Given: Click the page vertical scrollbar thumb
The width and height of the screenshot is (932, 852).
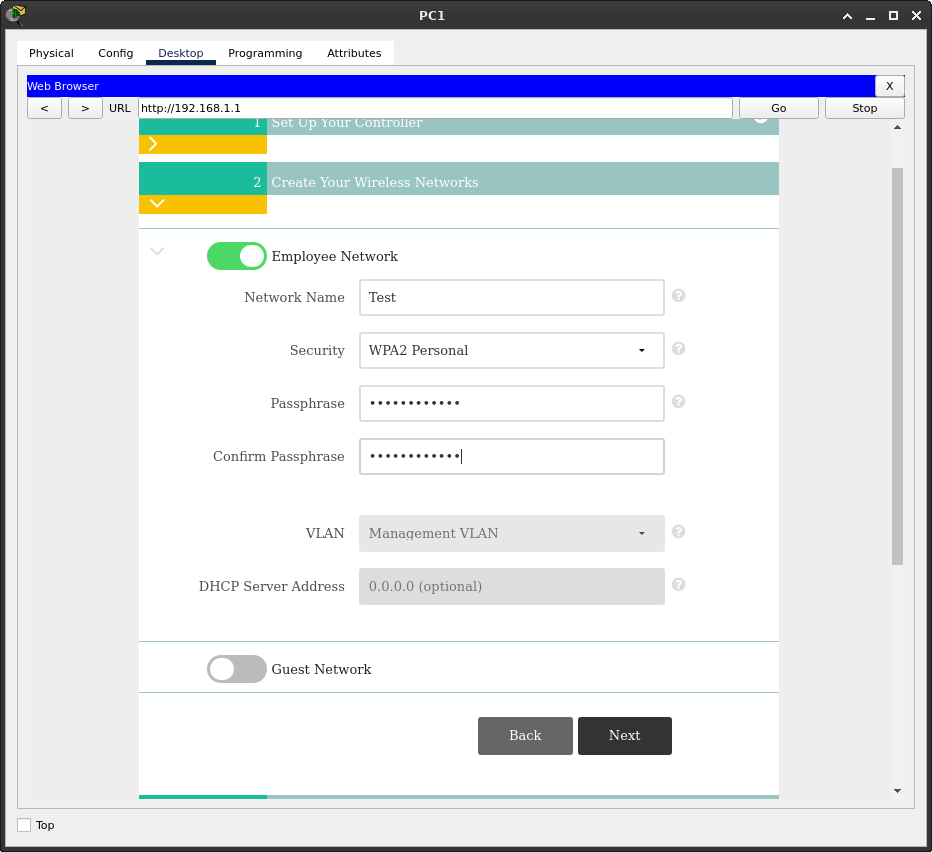Looking at the screenshot, I should tap(897, 365).
